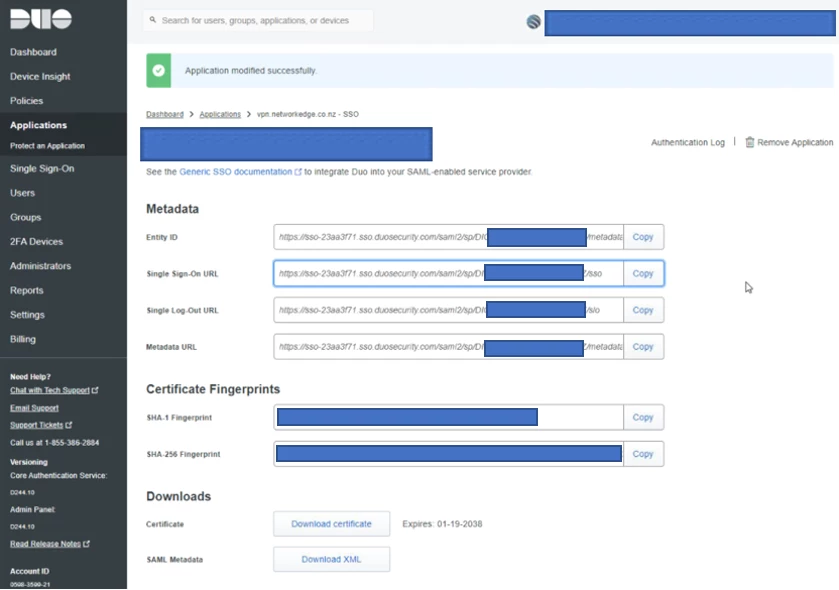Click Remove Application link
The width and height of the screenshot is (839, 590).
point(795,142)
